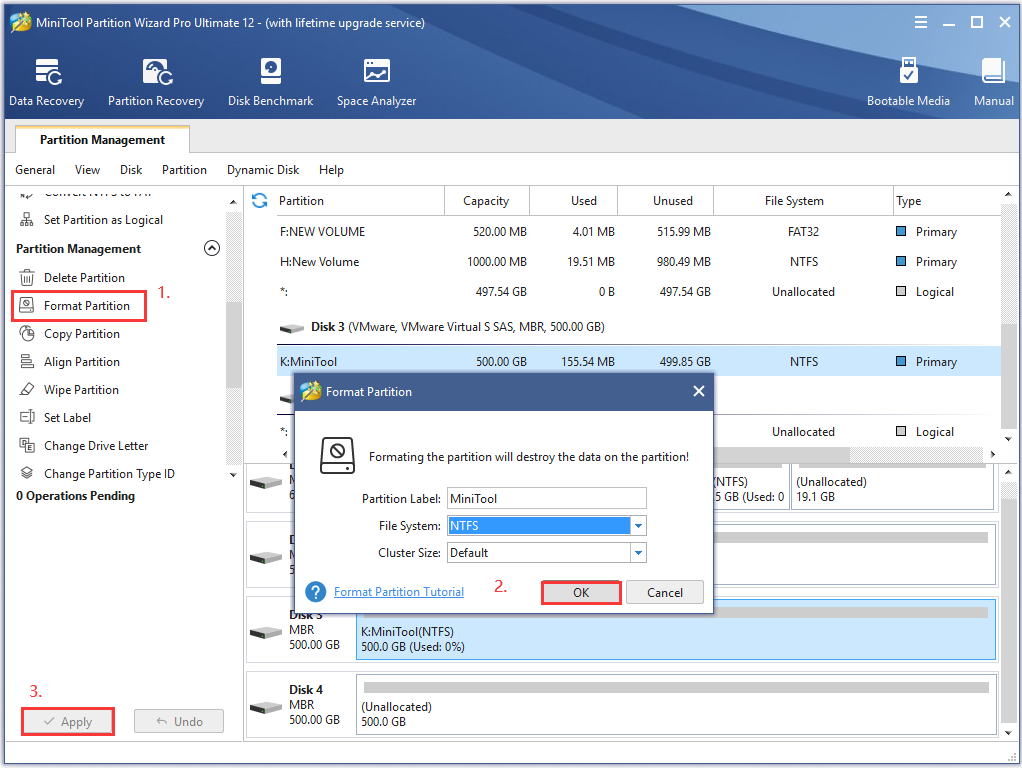Click Wipe Partition option
Viewport: 1022px width, 768px height.
[x=81, y=389]
